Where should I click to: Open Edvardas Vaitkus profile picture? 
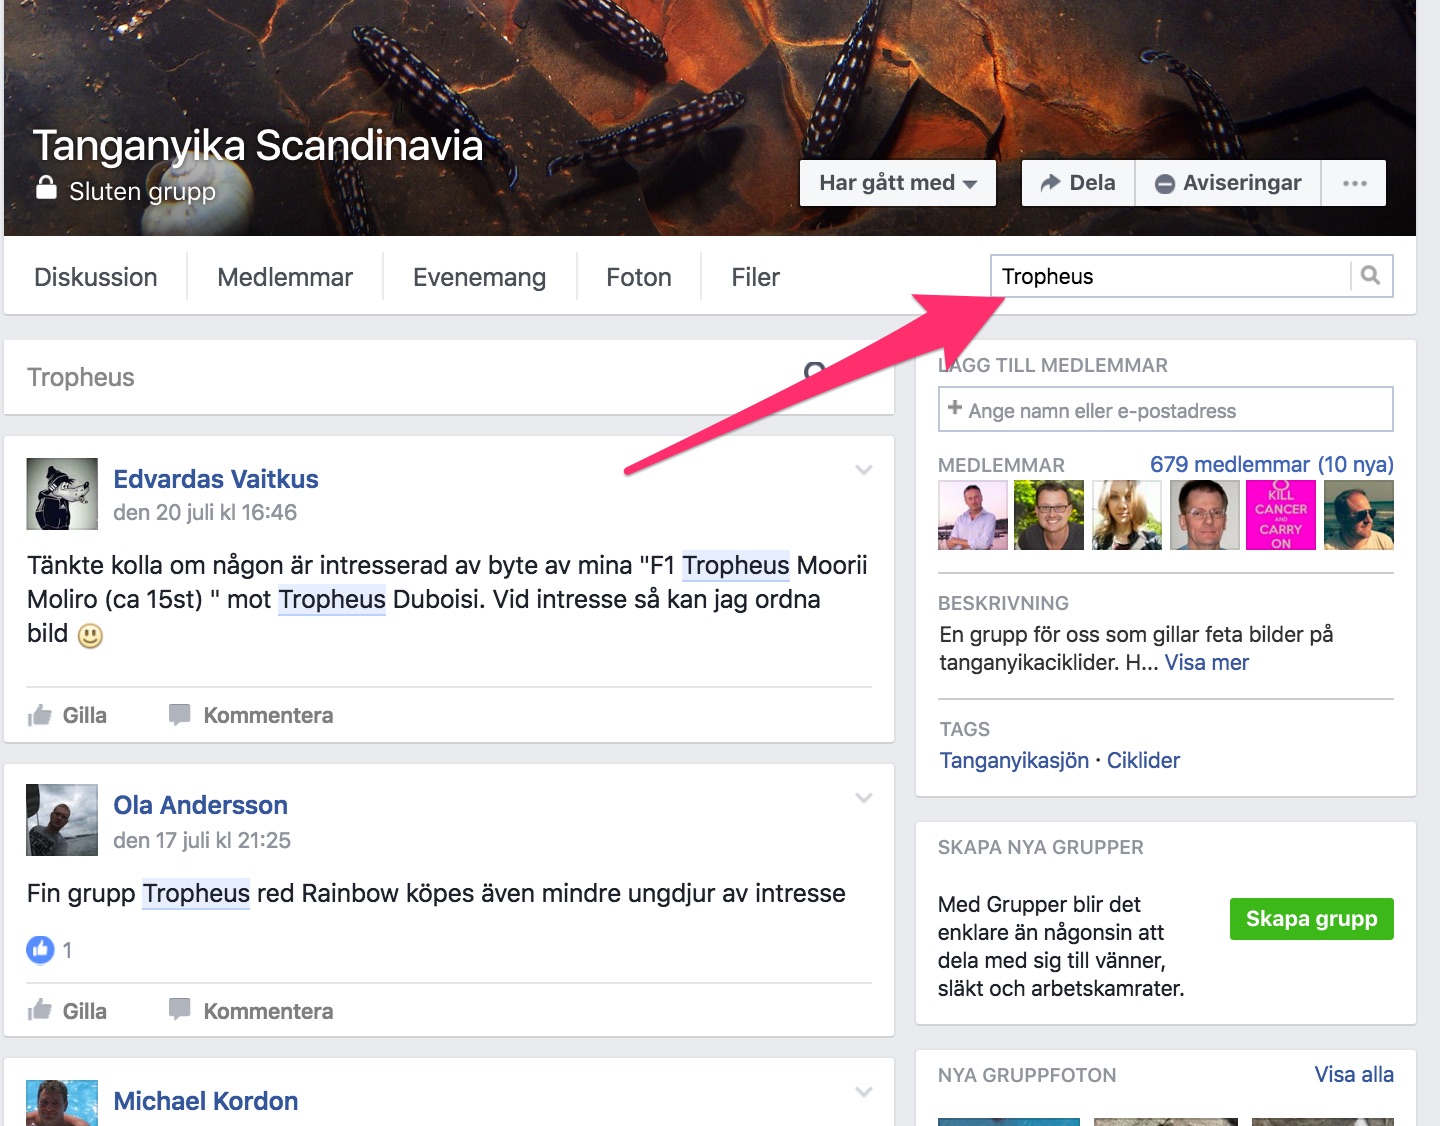[x=62, y=494]
